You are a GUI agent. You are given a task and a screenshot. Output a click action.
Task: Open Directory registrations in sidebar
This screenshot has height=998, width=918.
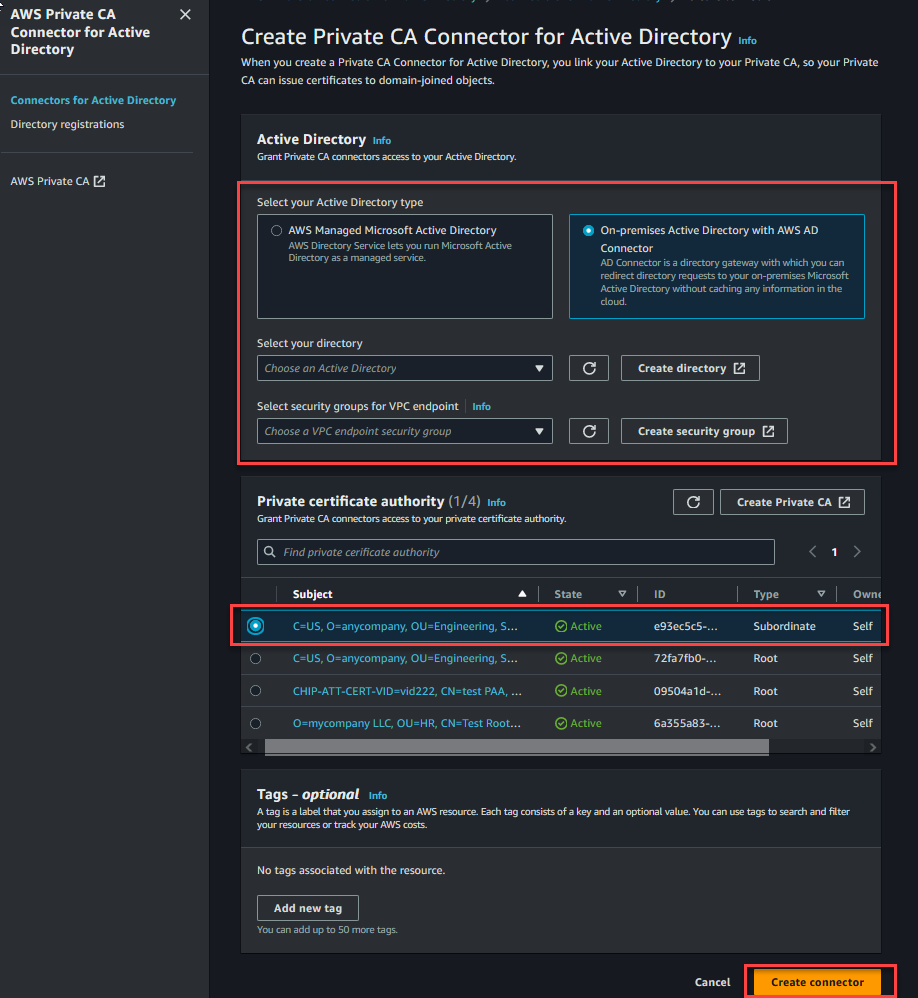click(67, 124)
